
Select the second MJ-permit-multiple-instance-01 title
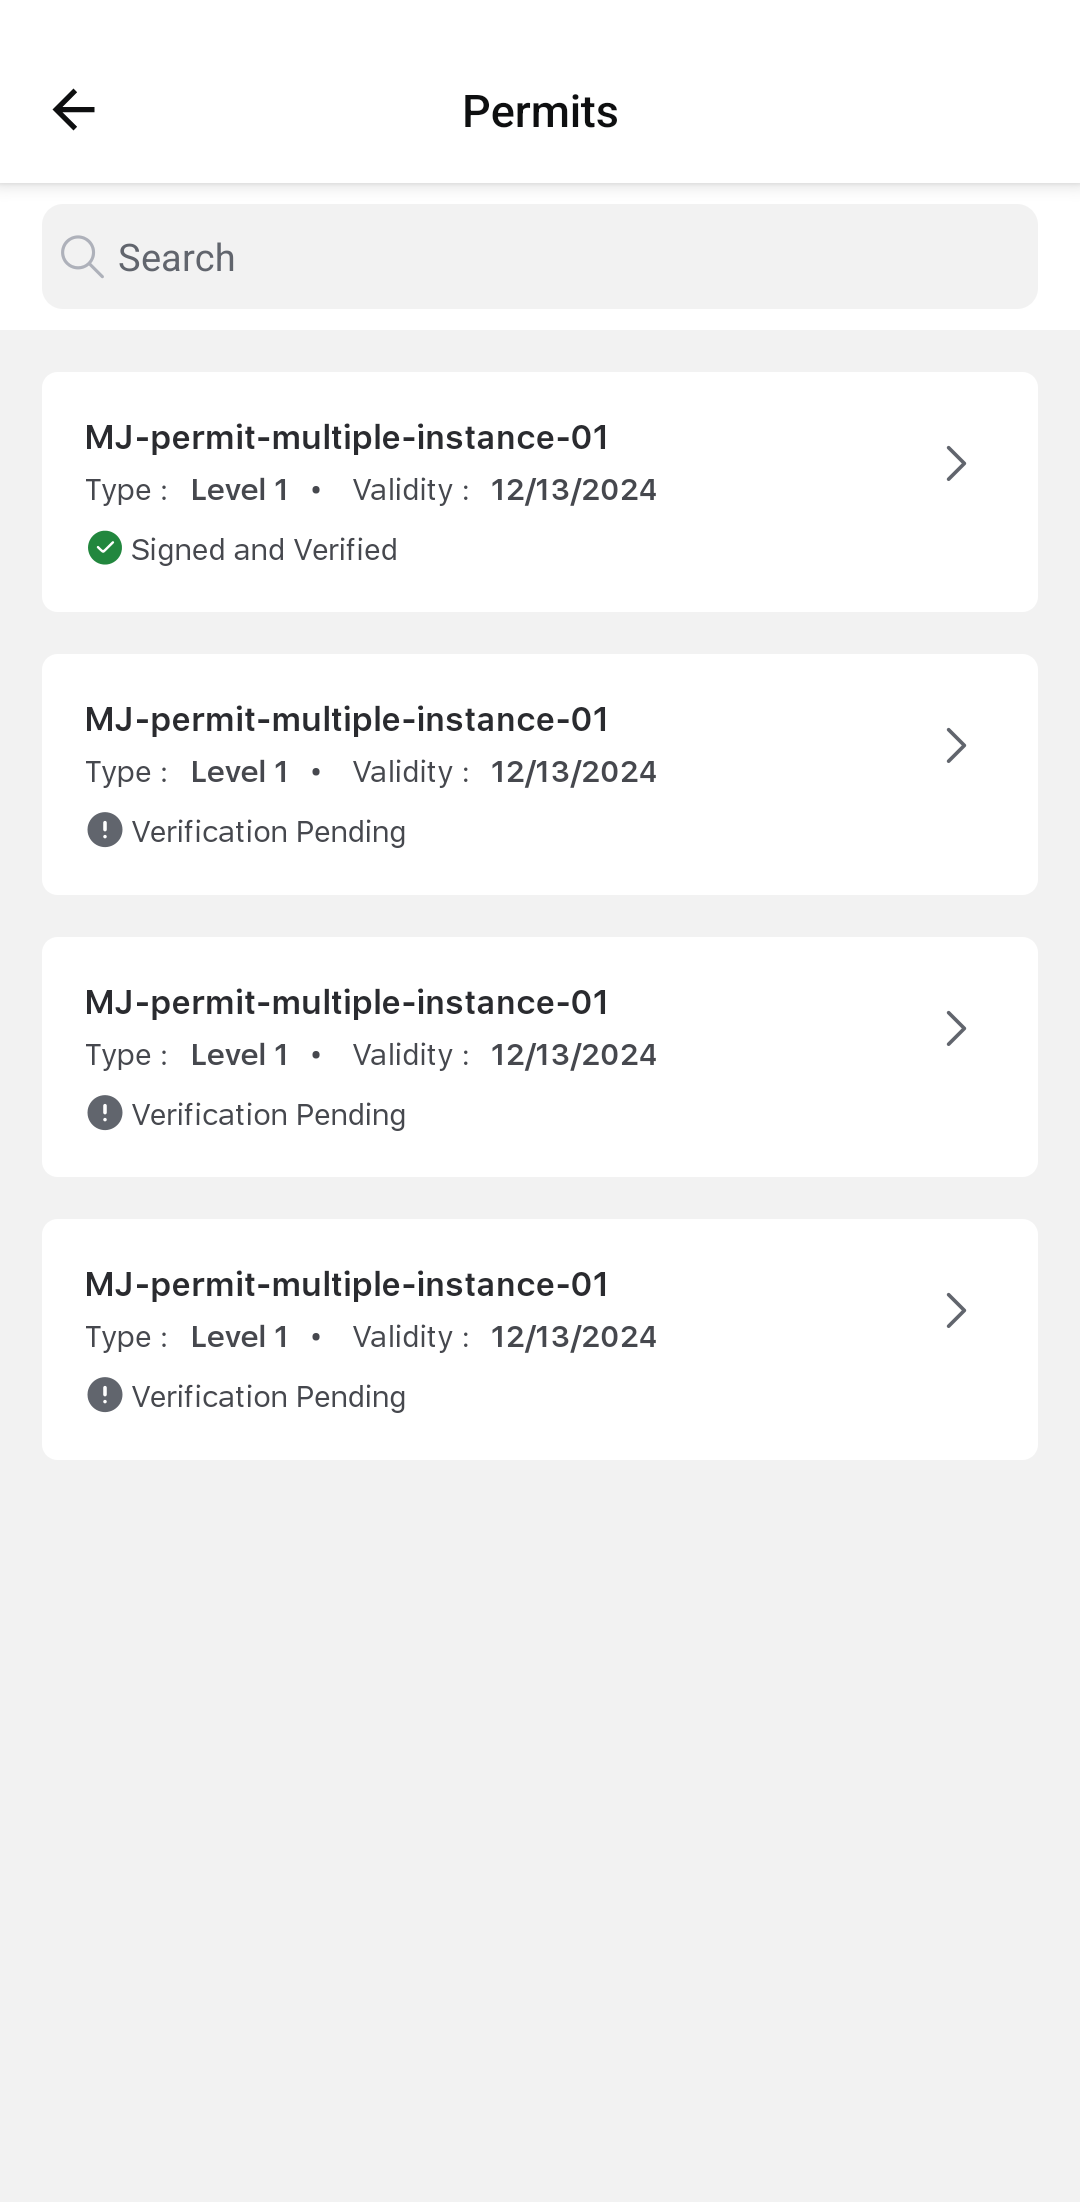(347, 719)
